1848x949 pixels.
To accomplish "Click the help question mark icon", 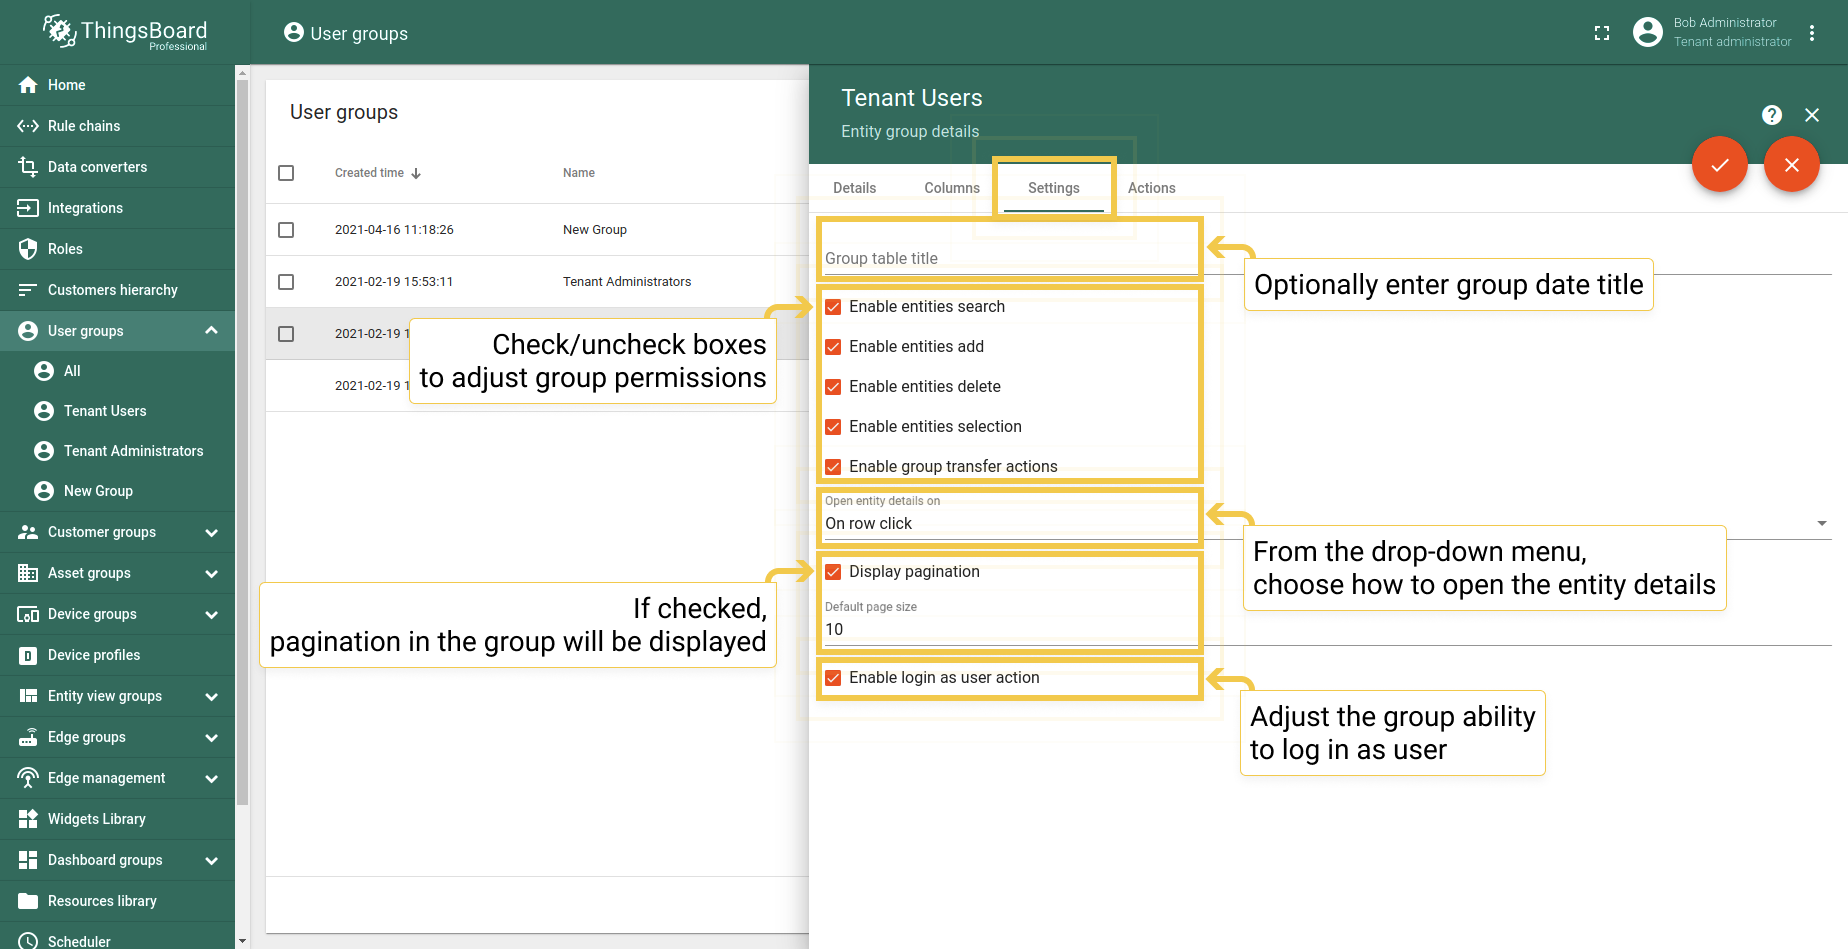I will coord(1772,115).
